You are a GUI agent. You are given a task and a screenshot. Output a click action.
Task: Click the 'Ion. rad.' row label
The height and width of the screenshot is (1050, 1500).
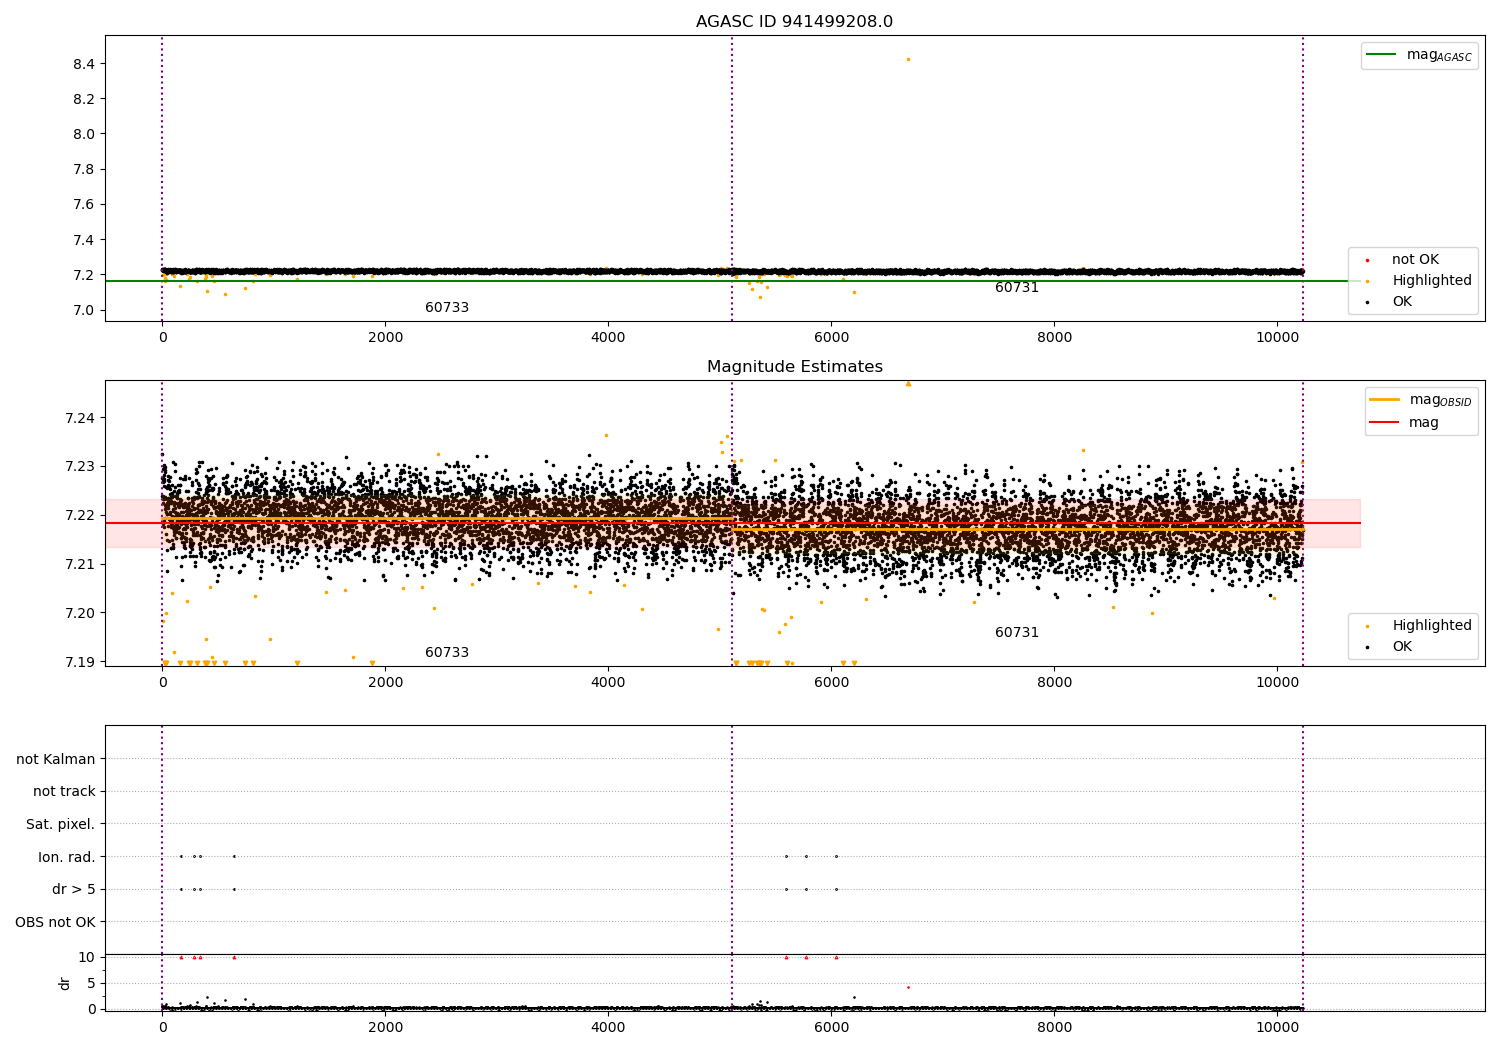pyautogui.click(x=67, y=857)
